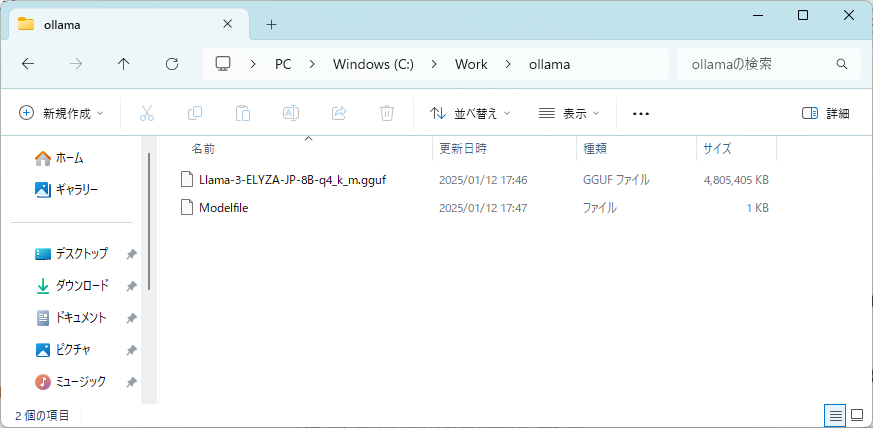This screenshot has height=428, width=873.
Task: Toggle the 詳細 details pane
Action: [x=826, y=114]
